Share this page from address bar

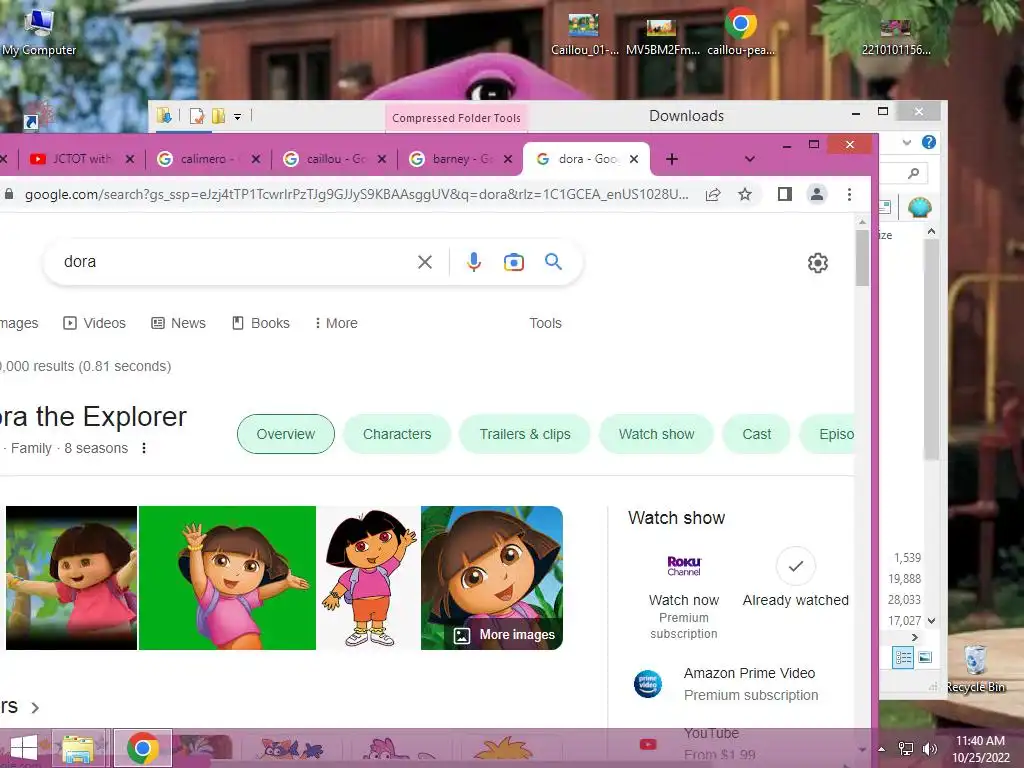712,194
